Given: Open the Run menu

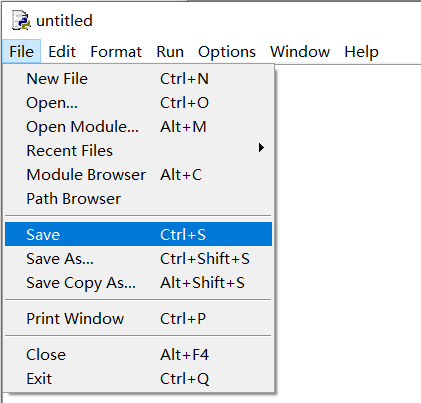Looking at the screenshot, I should [170, 52].
